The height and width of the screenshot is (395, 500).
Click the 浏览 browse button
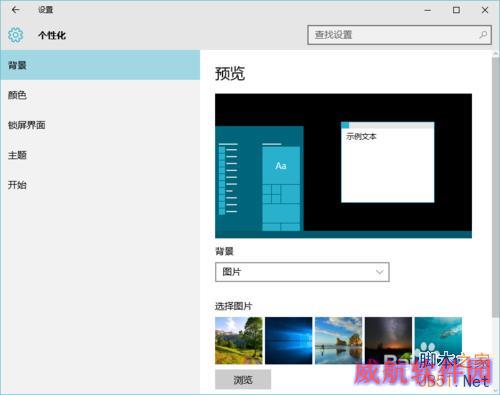[243, 379]
